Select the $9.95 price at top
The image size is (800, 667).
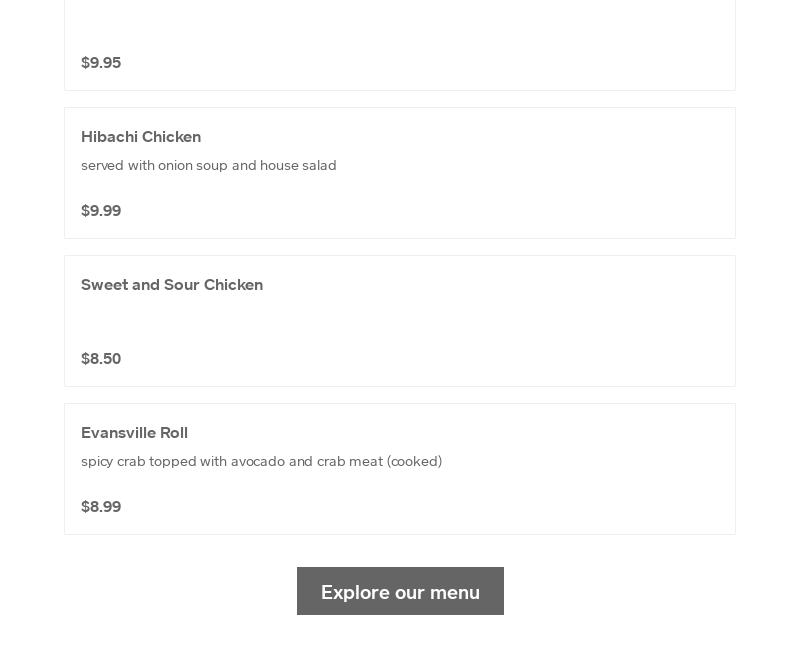click(x=101, y=63)
